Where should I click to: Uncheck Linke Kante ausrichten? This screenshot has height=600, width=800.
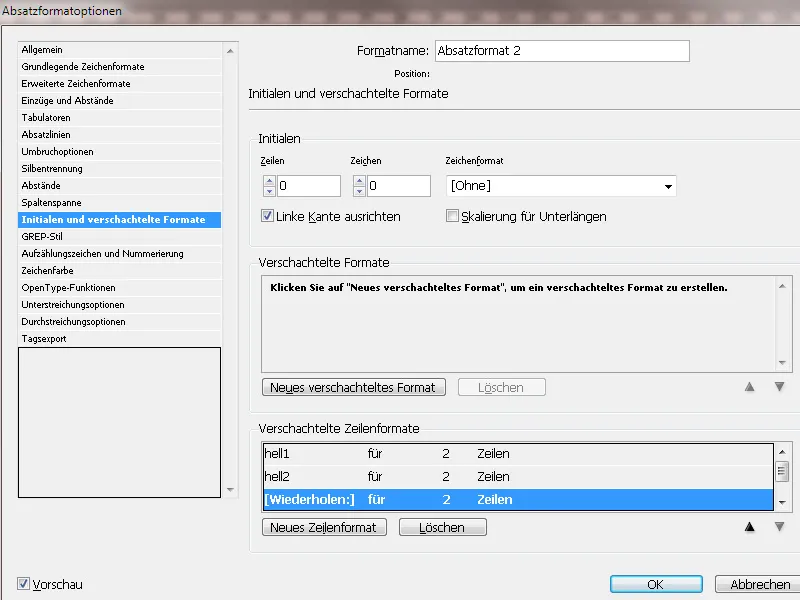point(266,216)
